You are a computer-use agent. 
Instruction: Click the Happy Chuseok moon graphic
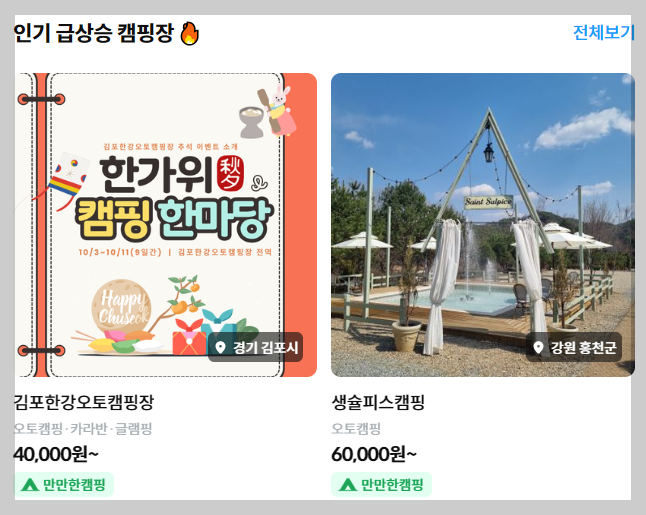[x=121, y=307]
